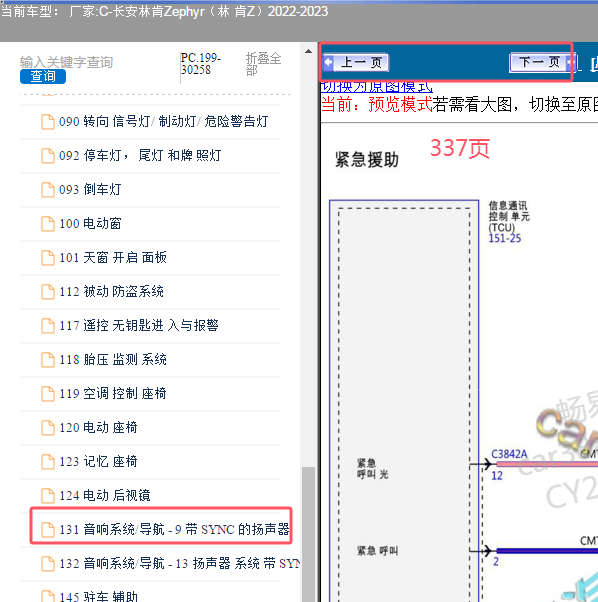Screen dimensions: 598x602
Task: Click the right arrow icon on 下一页
Action: click(571, 62)
